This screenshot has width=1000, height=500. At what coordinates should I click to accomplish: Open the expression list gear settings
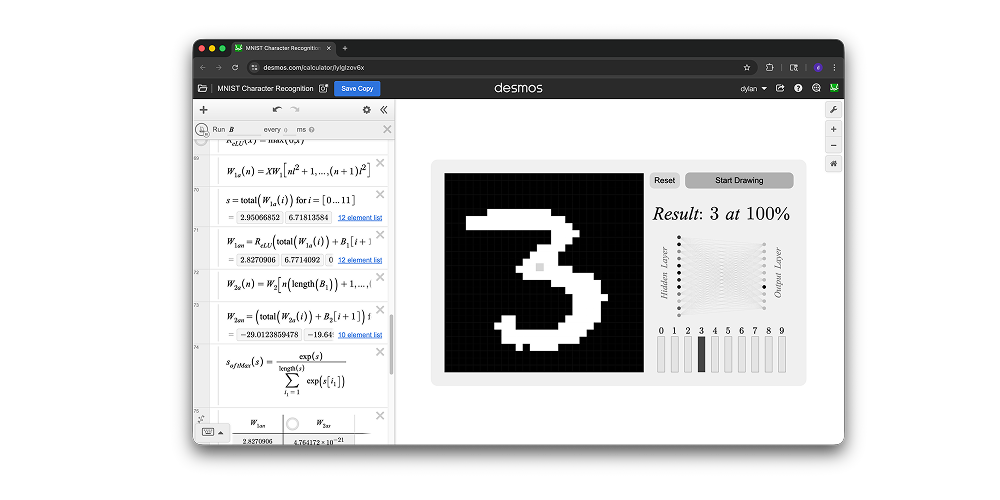[366, 110]
